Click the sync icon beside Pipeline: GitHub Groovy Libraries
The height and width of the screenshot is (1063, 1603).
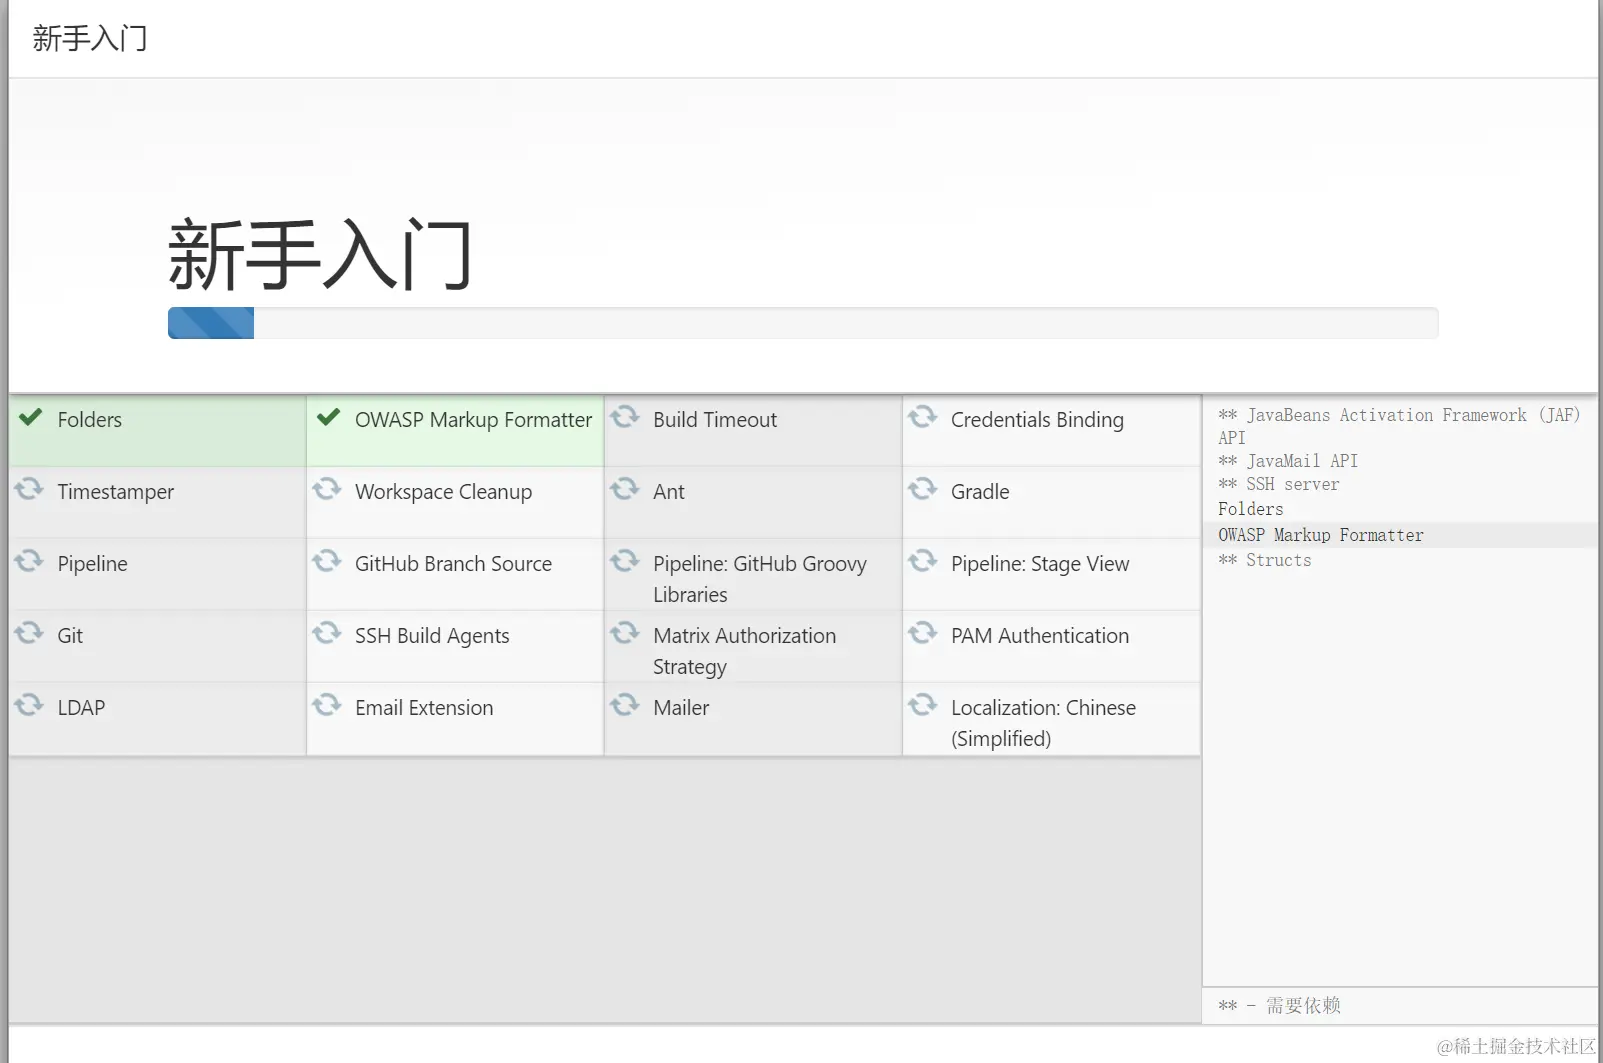(x=625, y=560)
